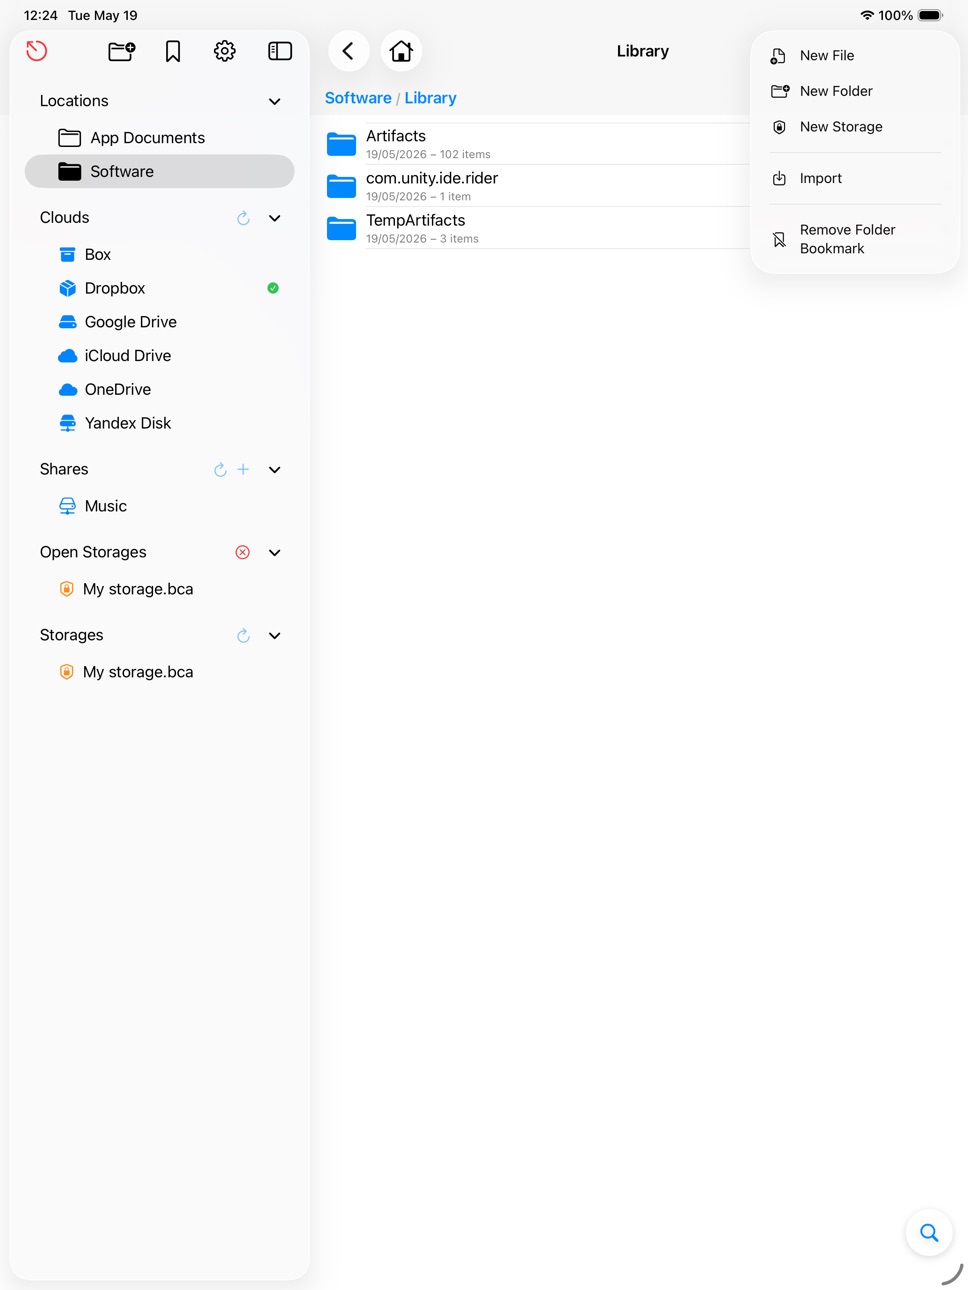Close all open storages red icon

[x=242, y=553]
